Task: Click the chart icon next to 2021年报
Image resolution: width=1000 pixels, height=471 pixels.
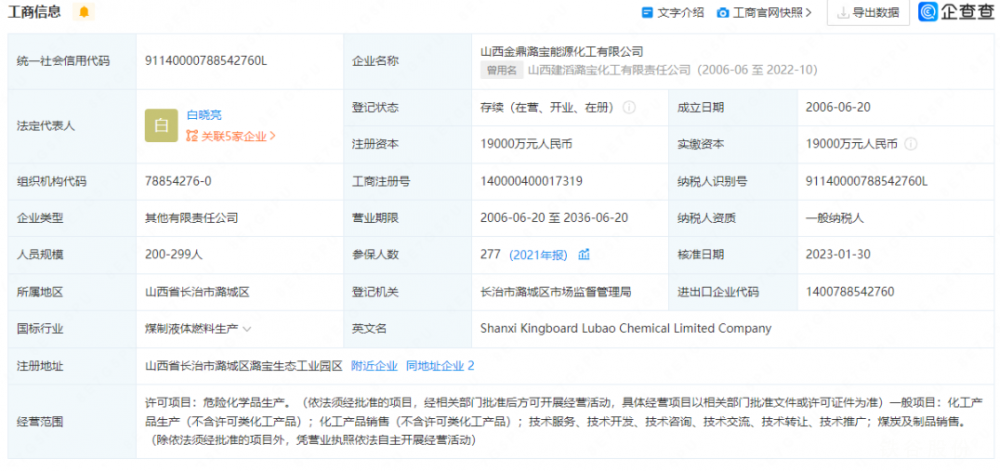Action: 584,255
